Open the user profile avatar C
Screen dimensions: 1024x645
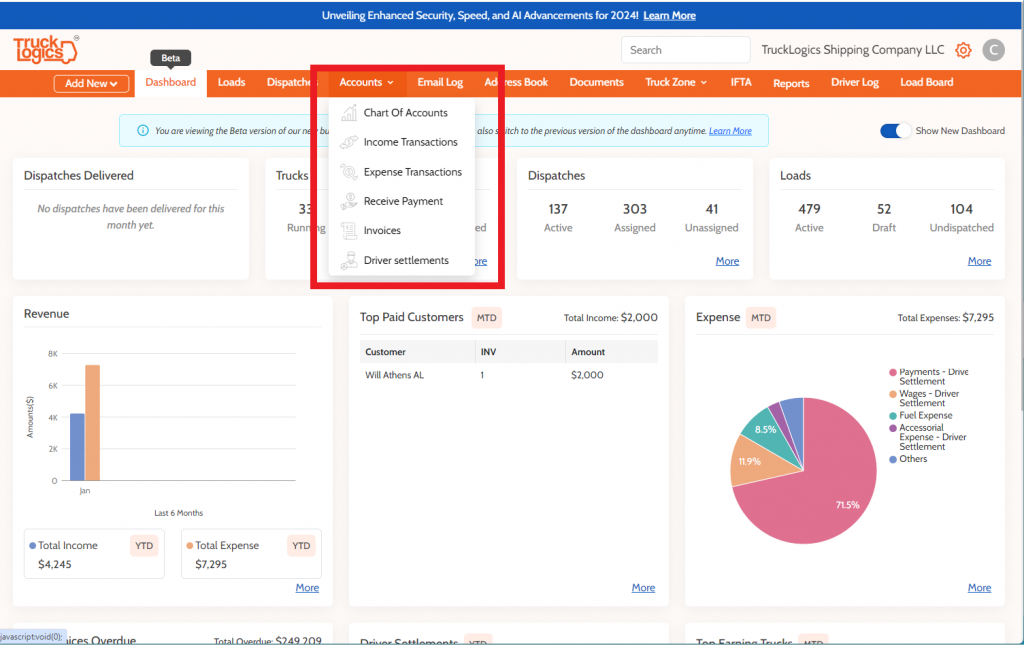(x=993, y=50)
